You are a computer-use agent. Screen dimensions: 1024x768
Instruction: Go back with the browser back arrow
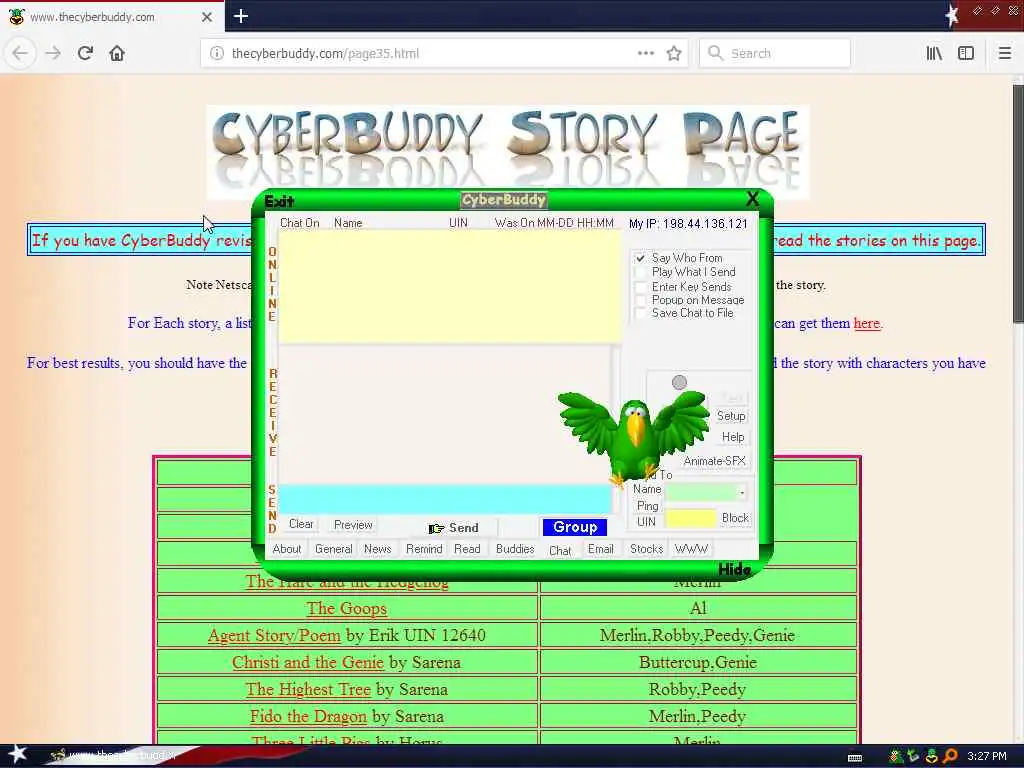pyautogui.click(x=20, y=53)
